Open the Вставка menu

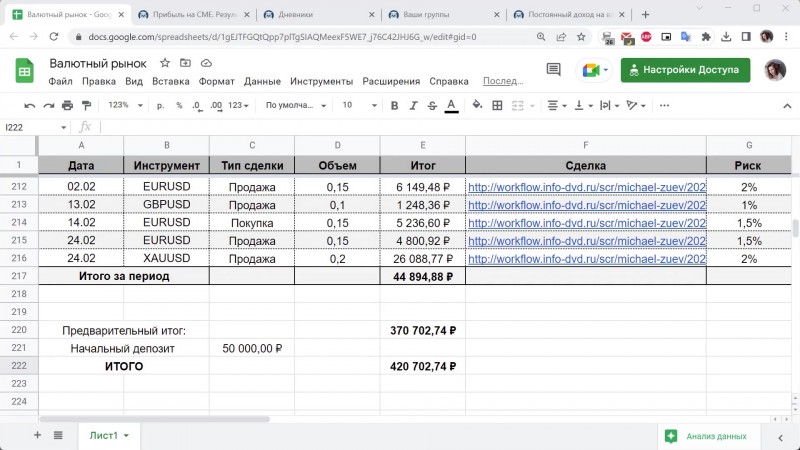pyautogui.click(x=171, y=81)
